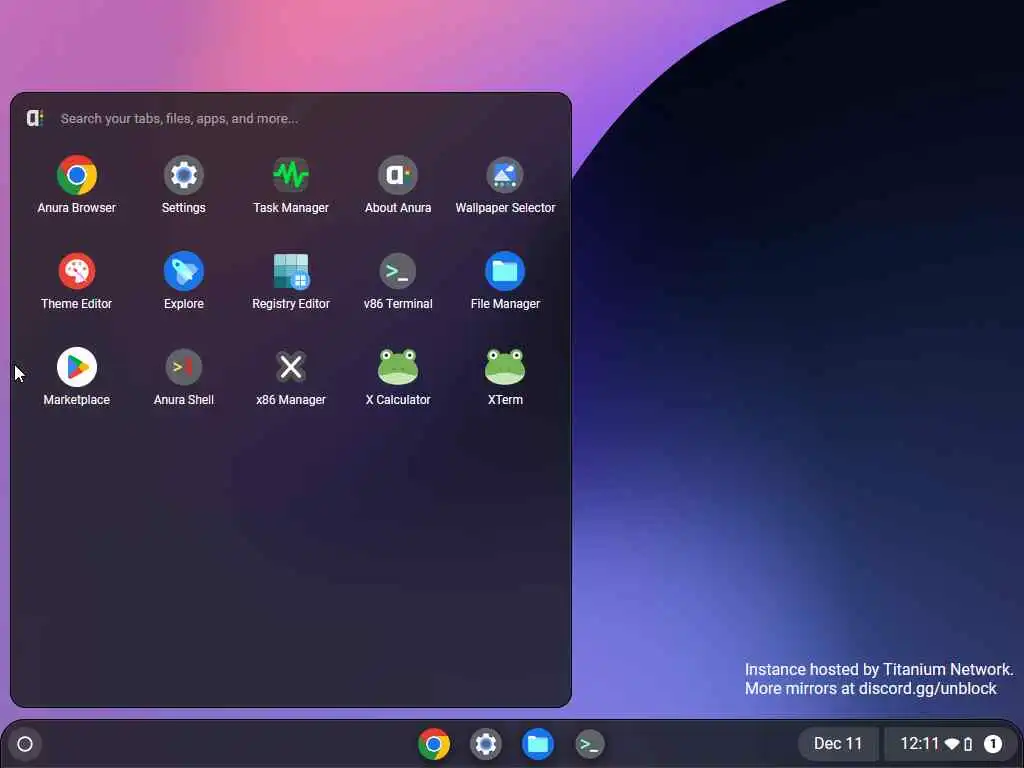1024x768 pixels.
Task: Launch X Calculator app
Action: click(398, 377)
